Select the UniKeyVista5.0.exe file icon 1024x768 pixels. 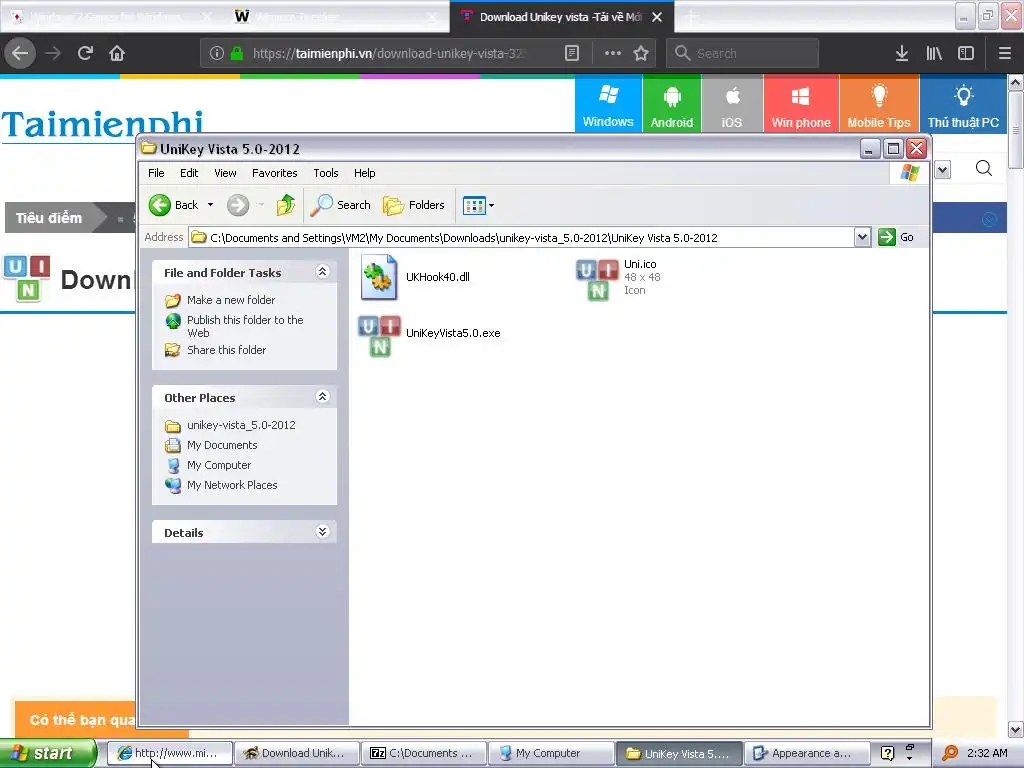click(379, 336)
